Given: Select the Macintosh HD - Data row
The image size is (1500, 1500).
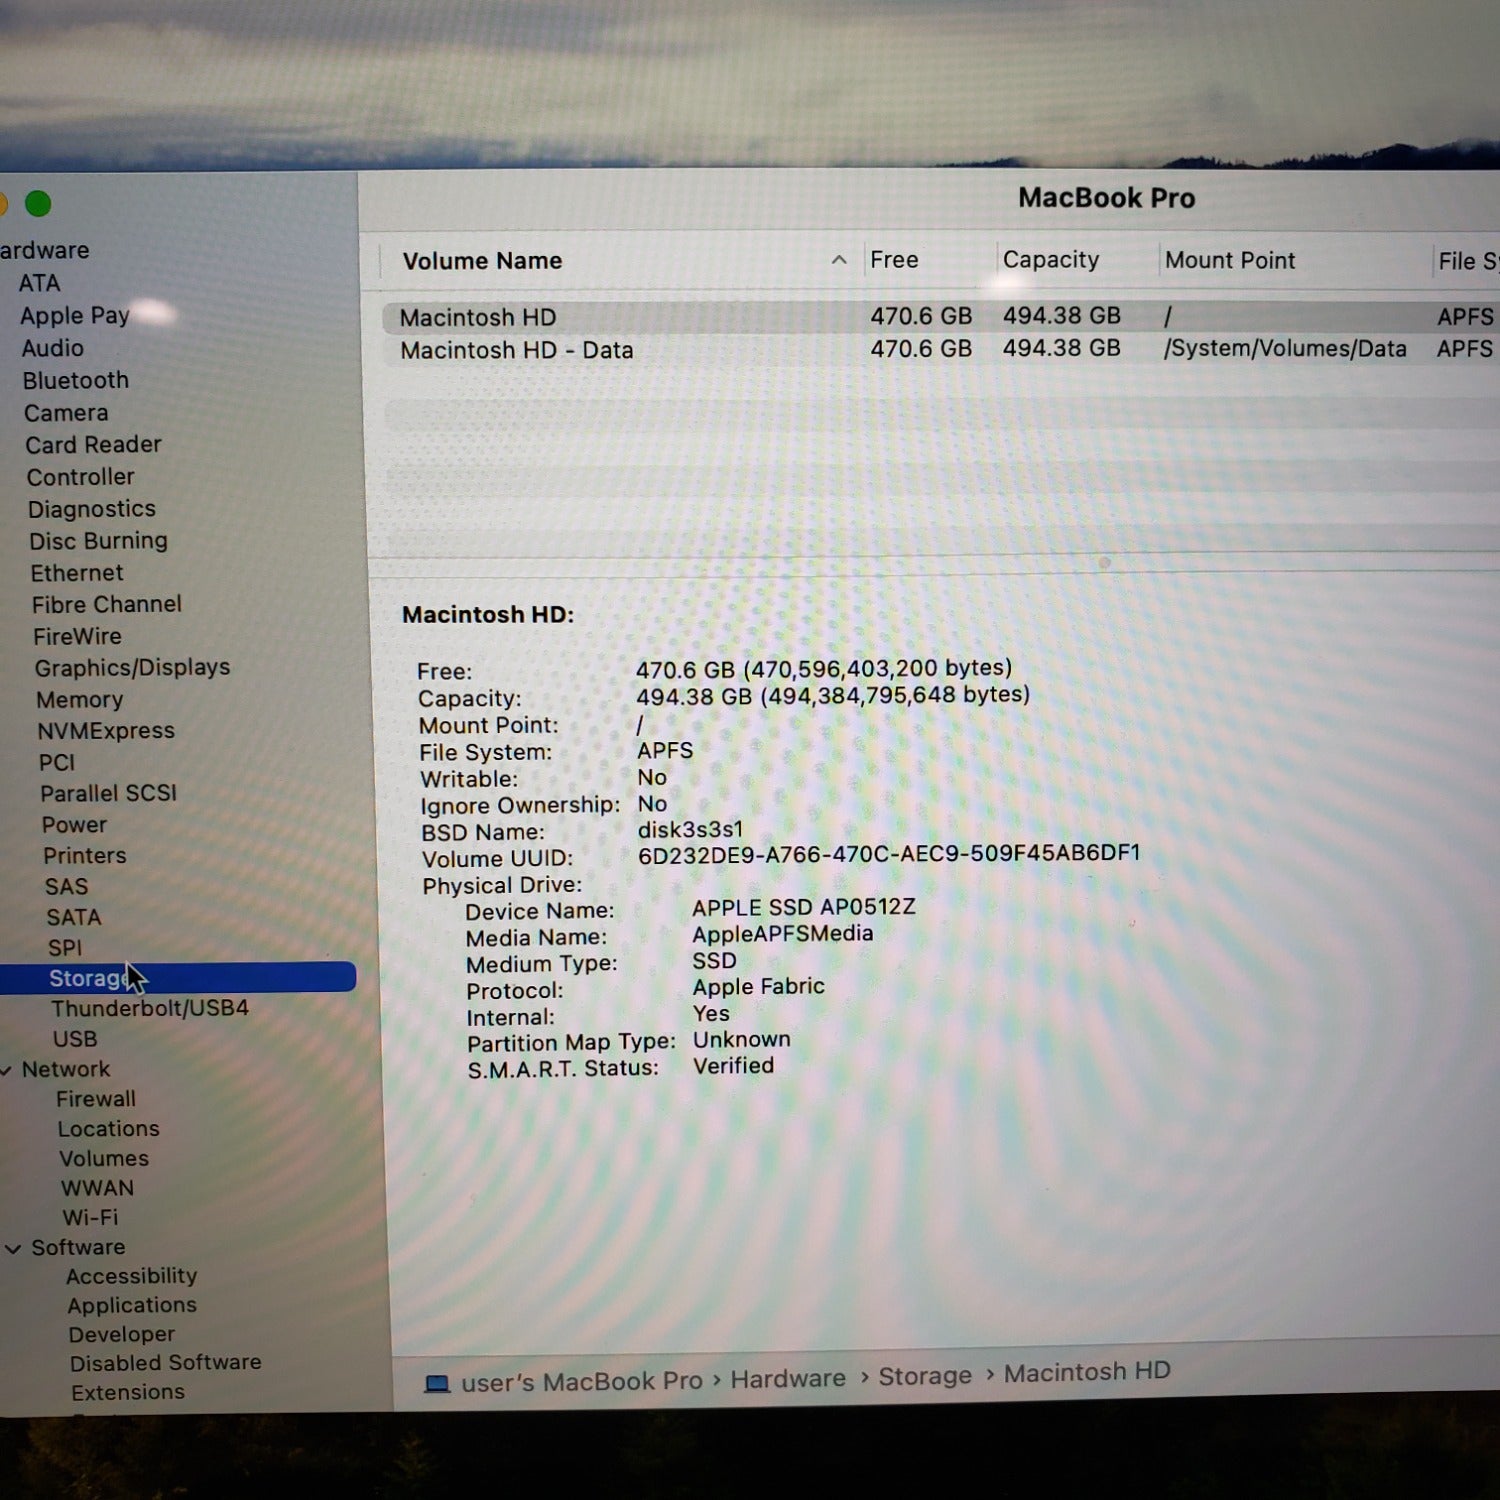Looking at the screenshot, I should click(x=940, y=349).
